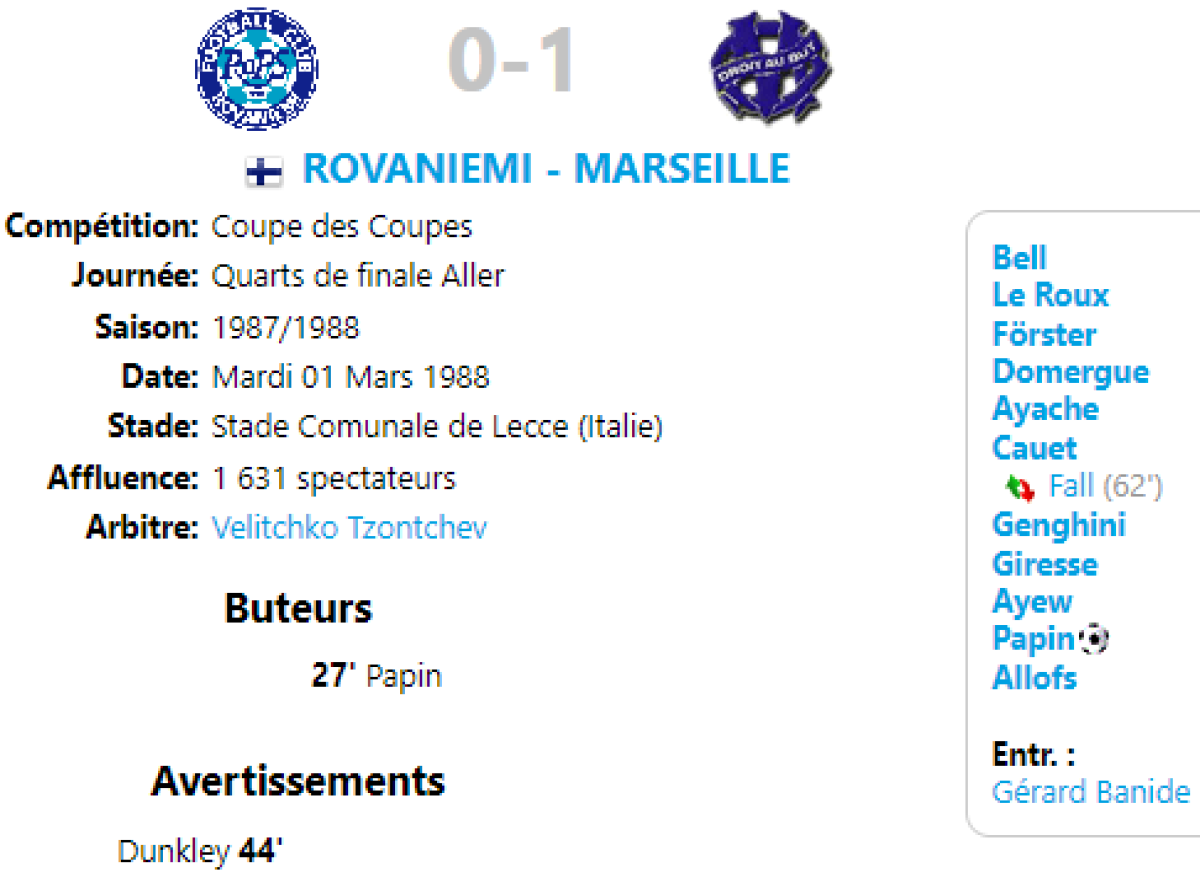The height and width of the screenshot is (877, 1200).
Task: Click the Marseille club crest logo
Action: click(x=769, y=68)
